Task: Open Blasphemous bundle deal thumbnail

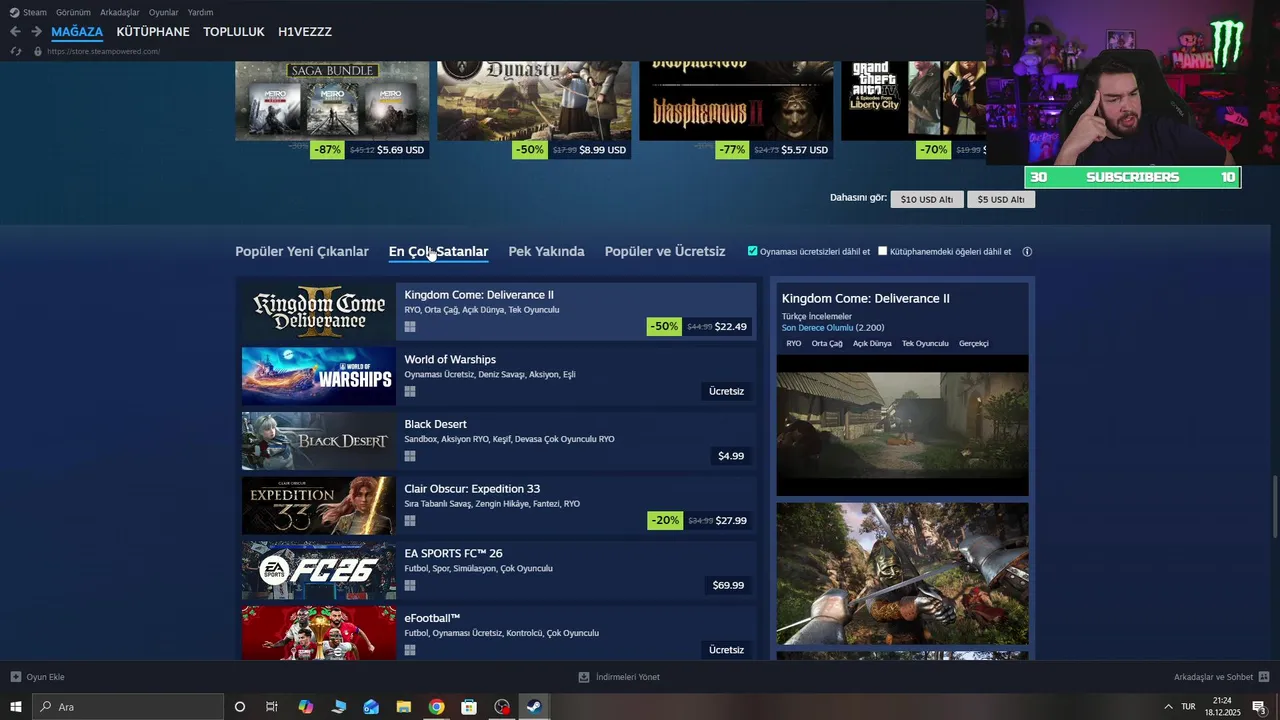Action: click(736, 101)
